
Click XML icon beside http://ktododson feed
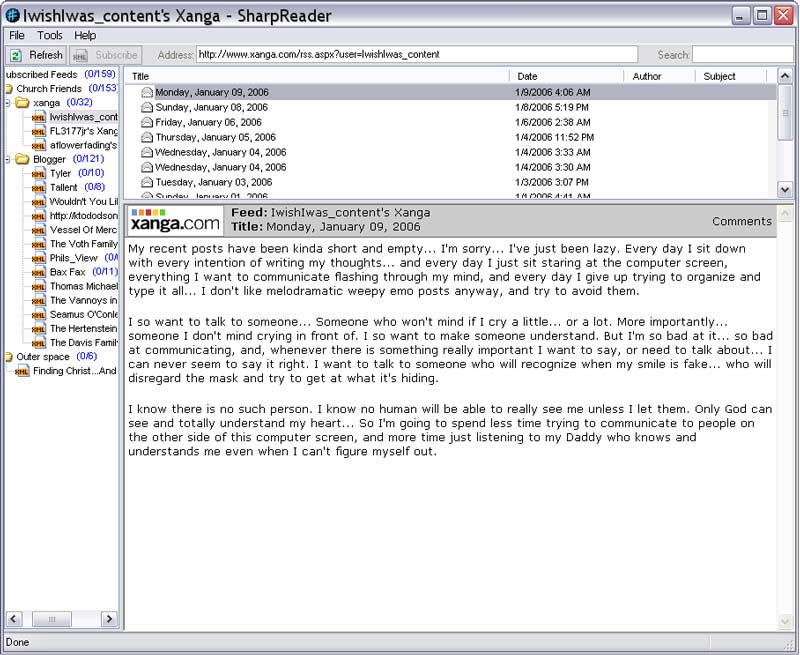[x=38, y=216]
